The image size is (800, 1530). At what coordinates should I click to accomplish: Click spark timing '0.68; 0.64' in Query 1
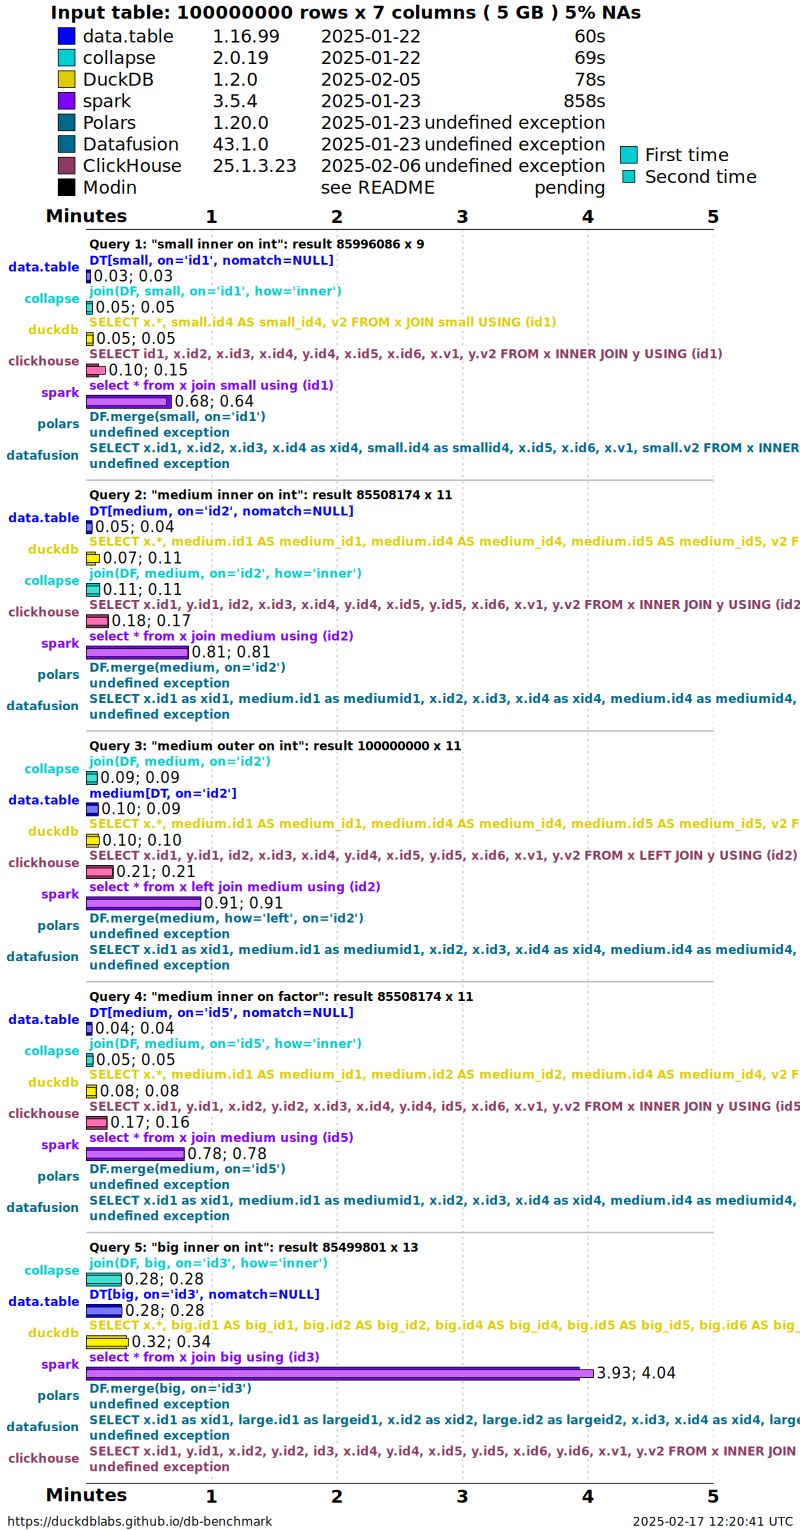click(x=214, y=401)
